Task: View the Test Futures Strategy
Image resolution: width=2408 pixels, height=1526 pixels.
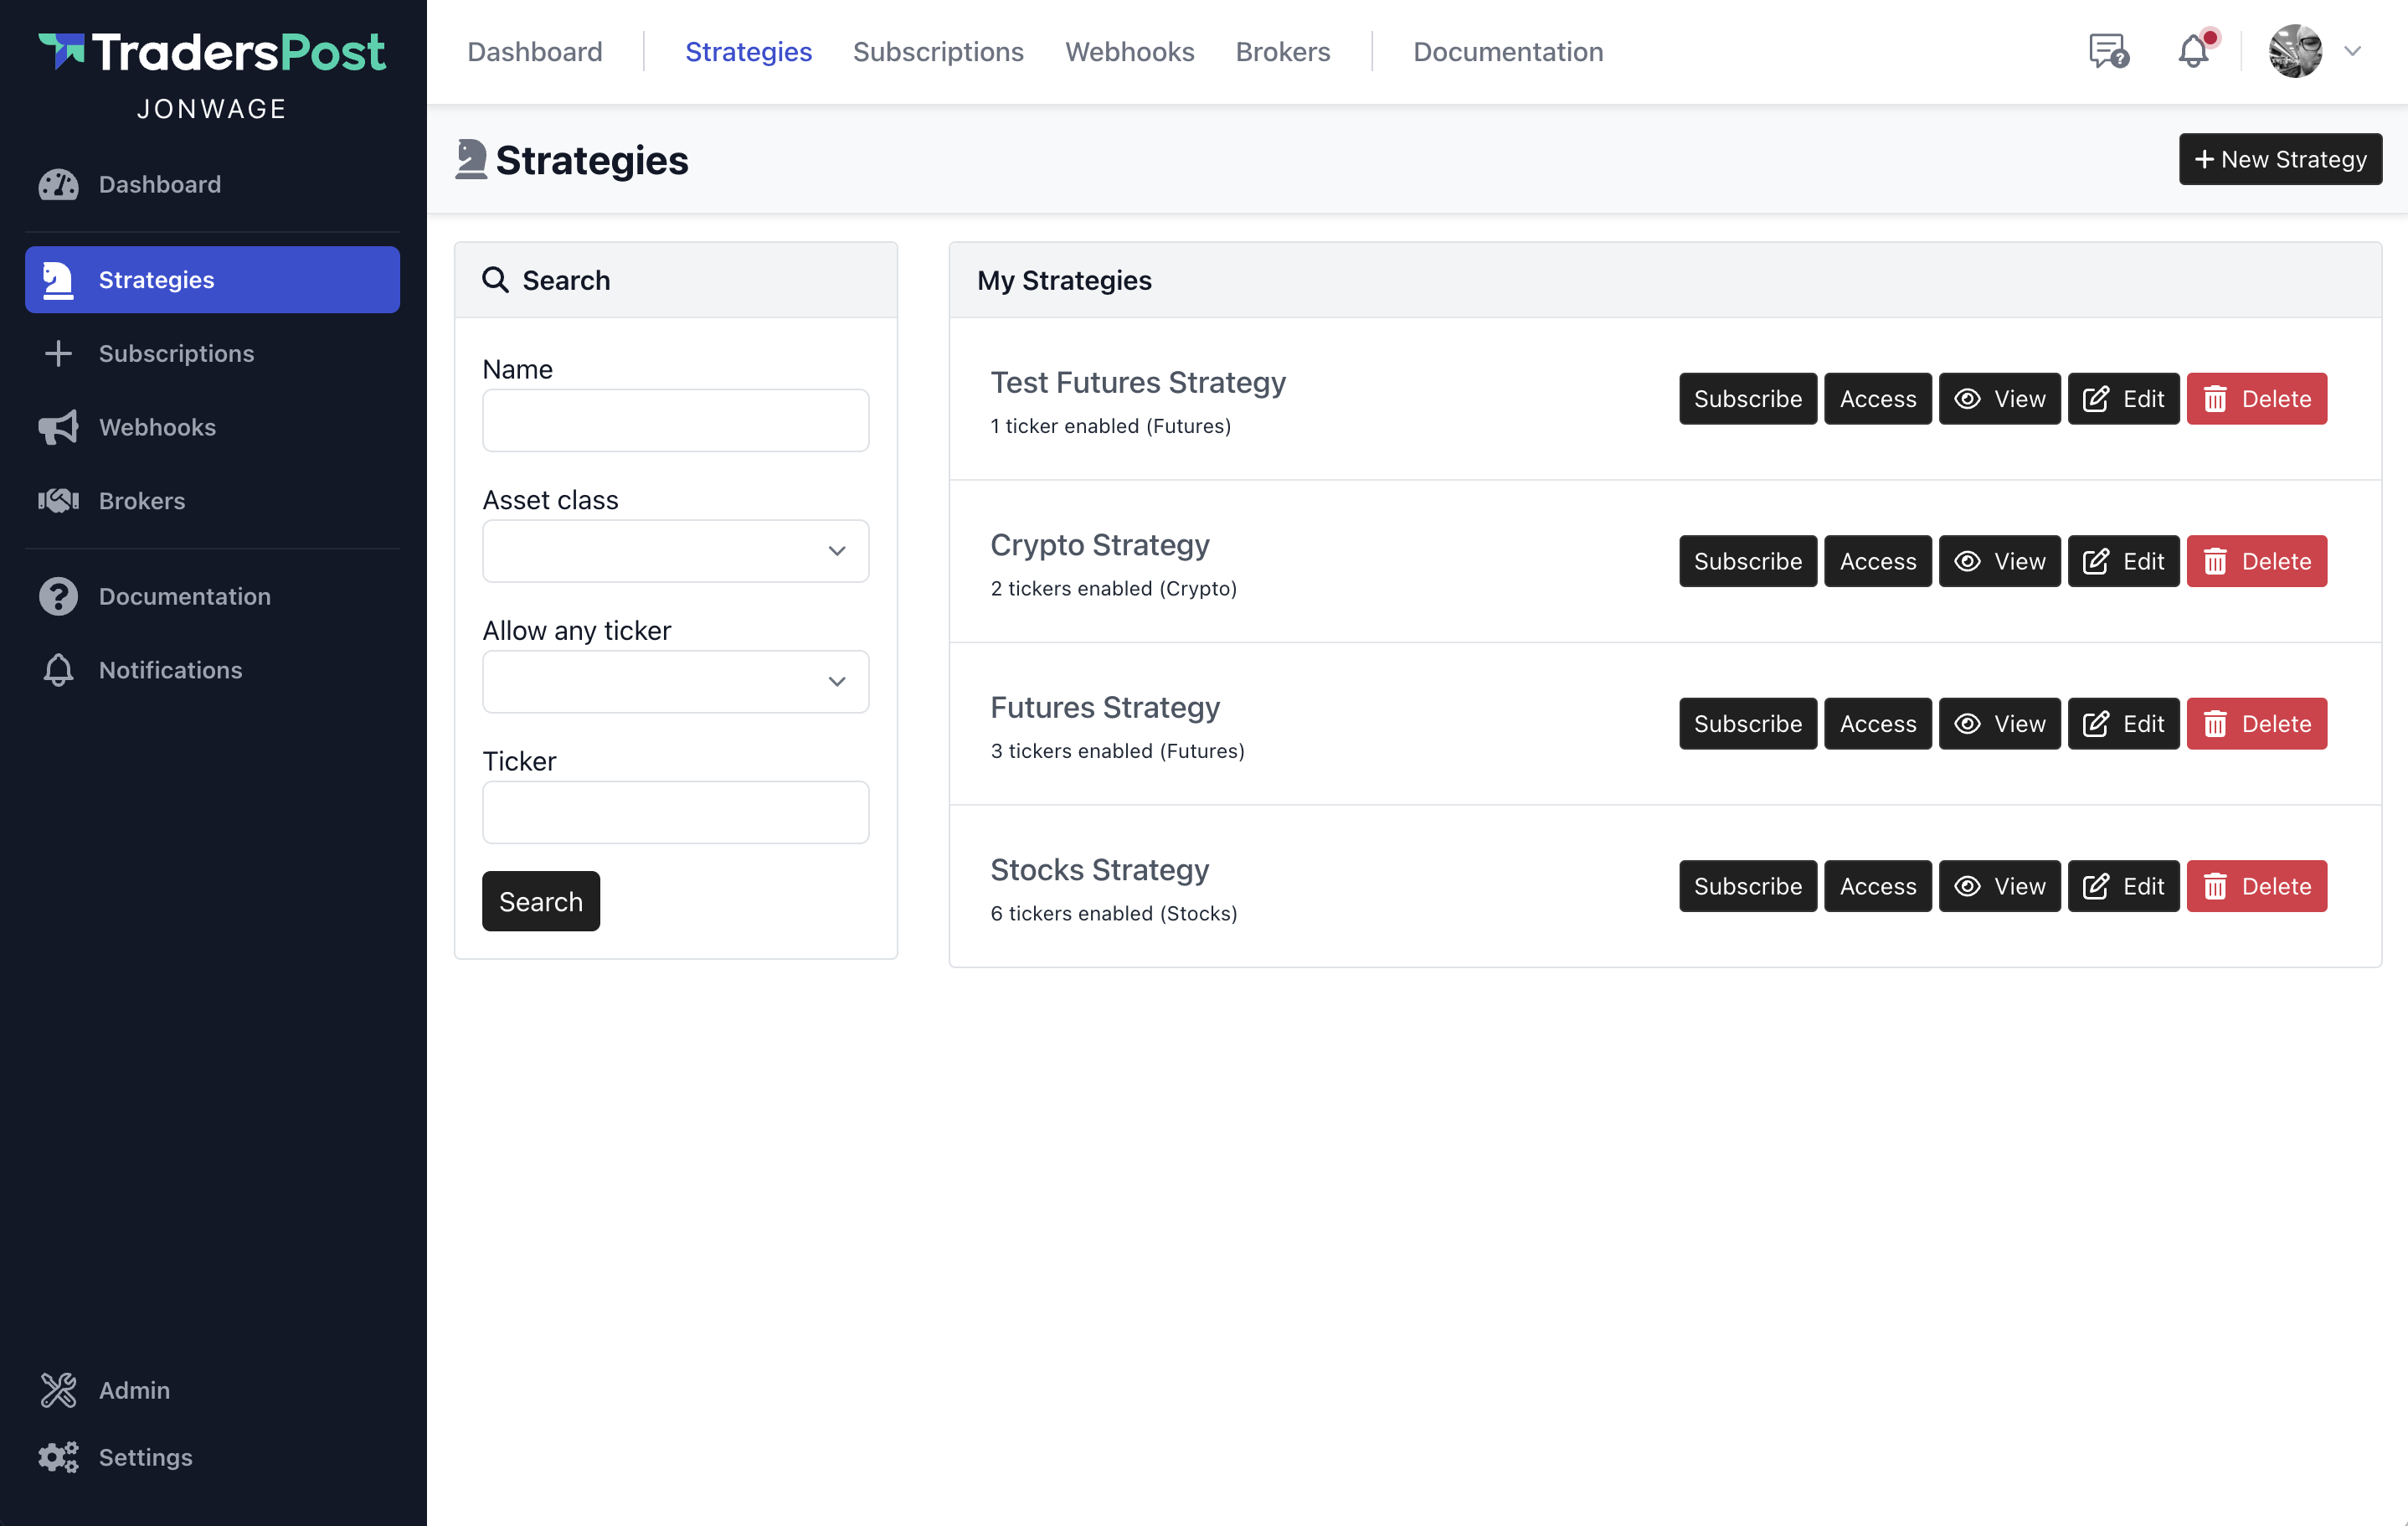Action: (1999, 399)
